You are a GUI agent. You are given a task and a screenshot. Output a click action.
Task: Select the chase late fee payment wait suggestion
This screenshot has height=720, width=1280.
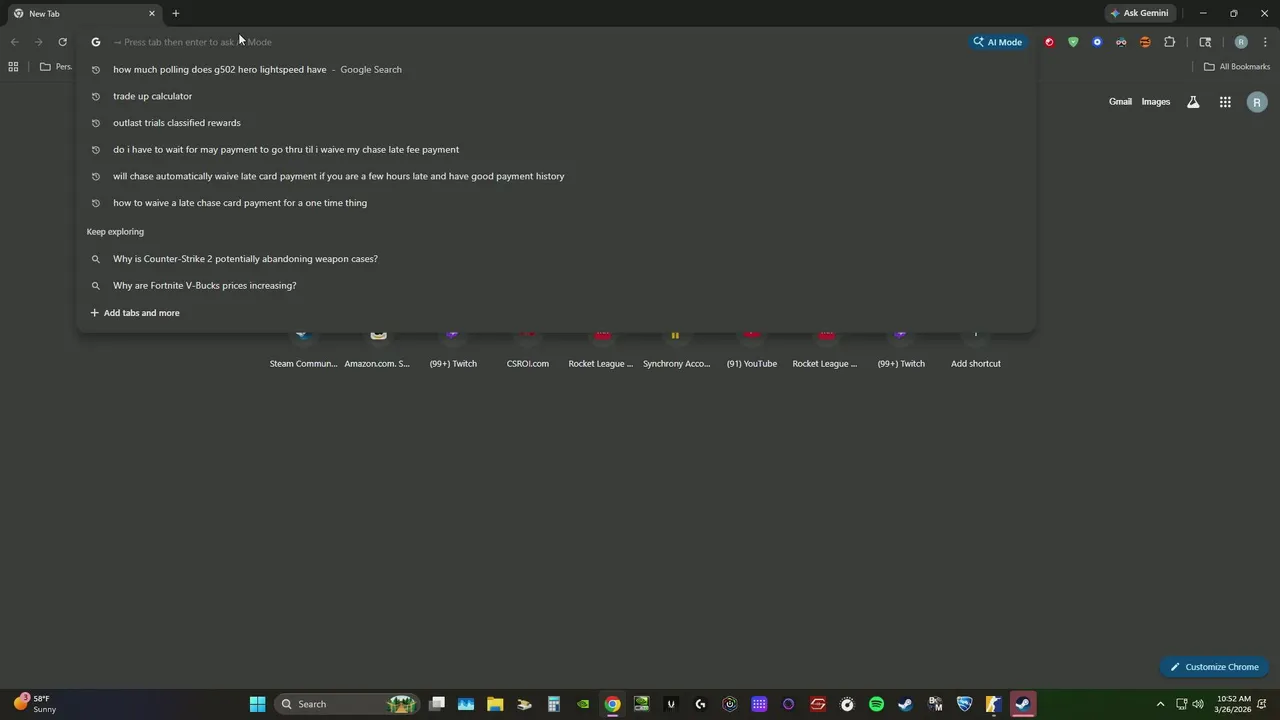point(556,150)
